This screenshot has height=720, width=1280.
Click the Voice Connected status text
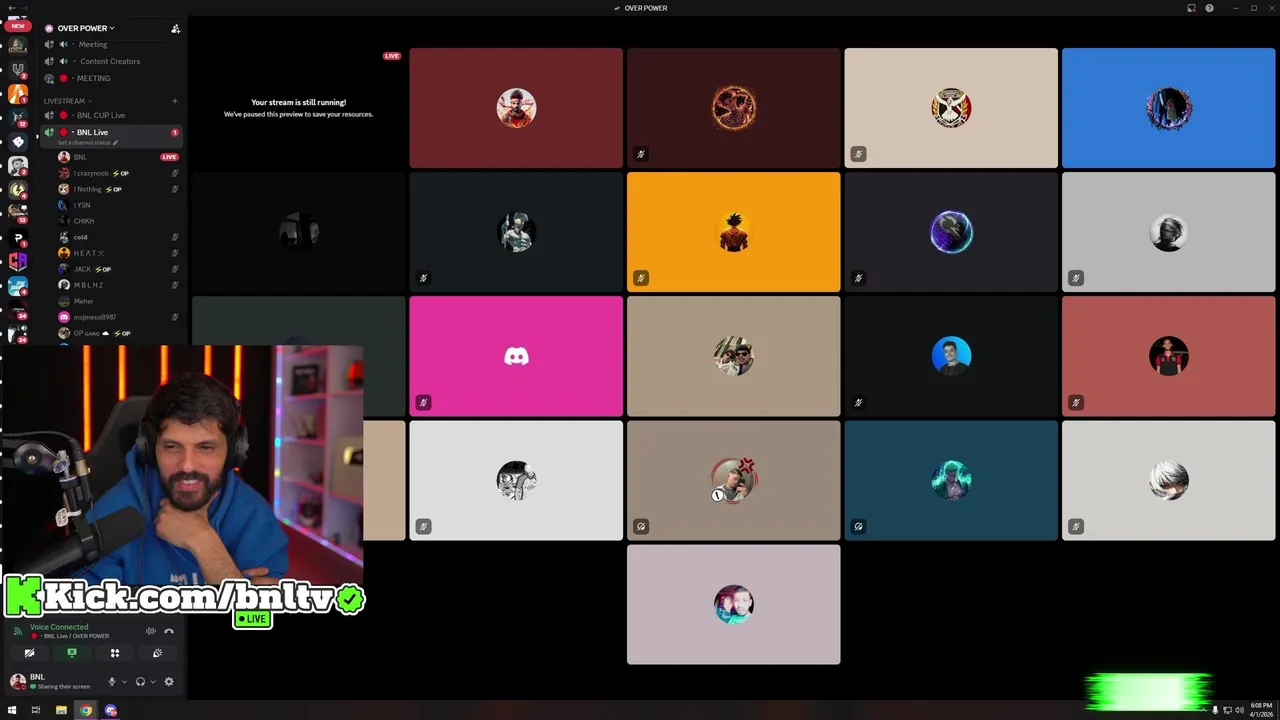(x=59, y=627)
